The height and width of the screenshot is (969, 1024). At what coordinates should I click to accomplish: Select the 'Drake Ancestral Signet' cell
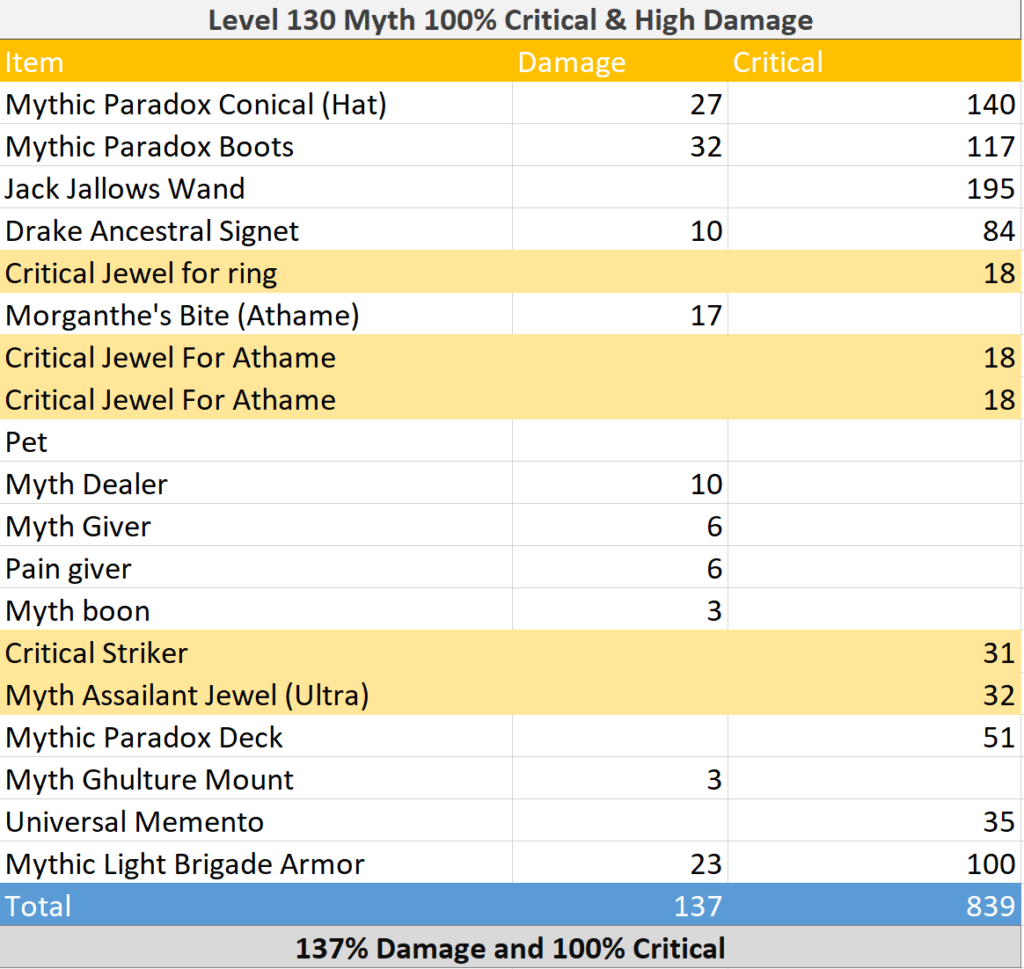[x=256, y=230]
